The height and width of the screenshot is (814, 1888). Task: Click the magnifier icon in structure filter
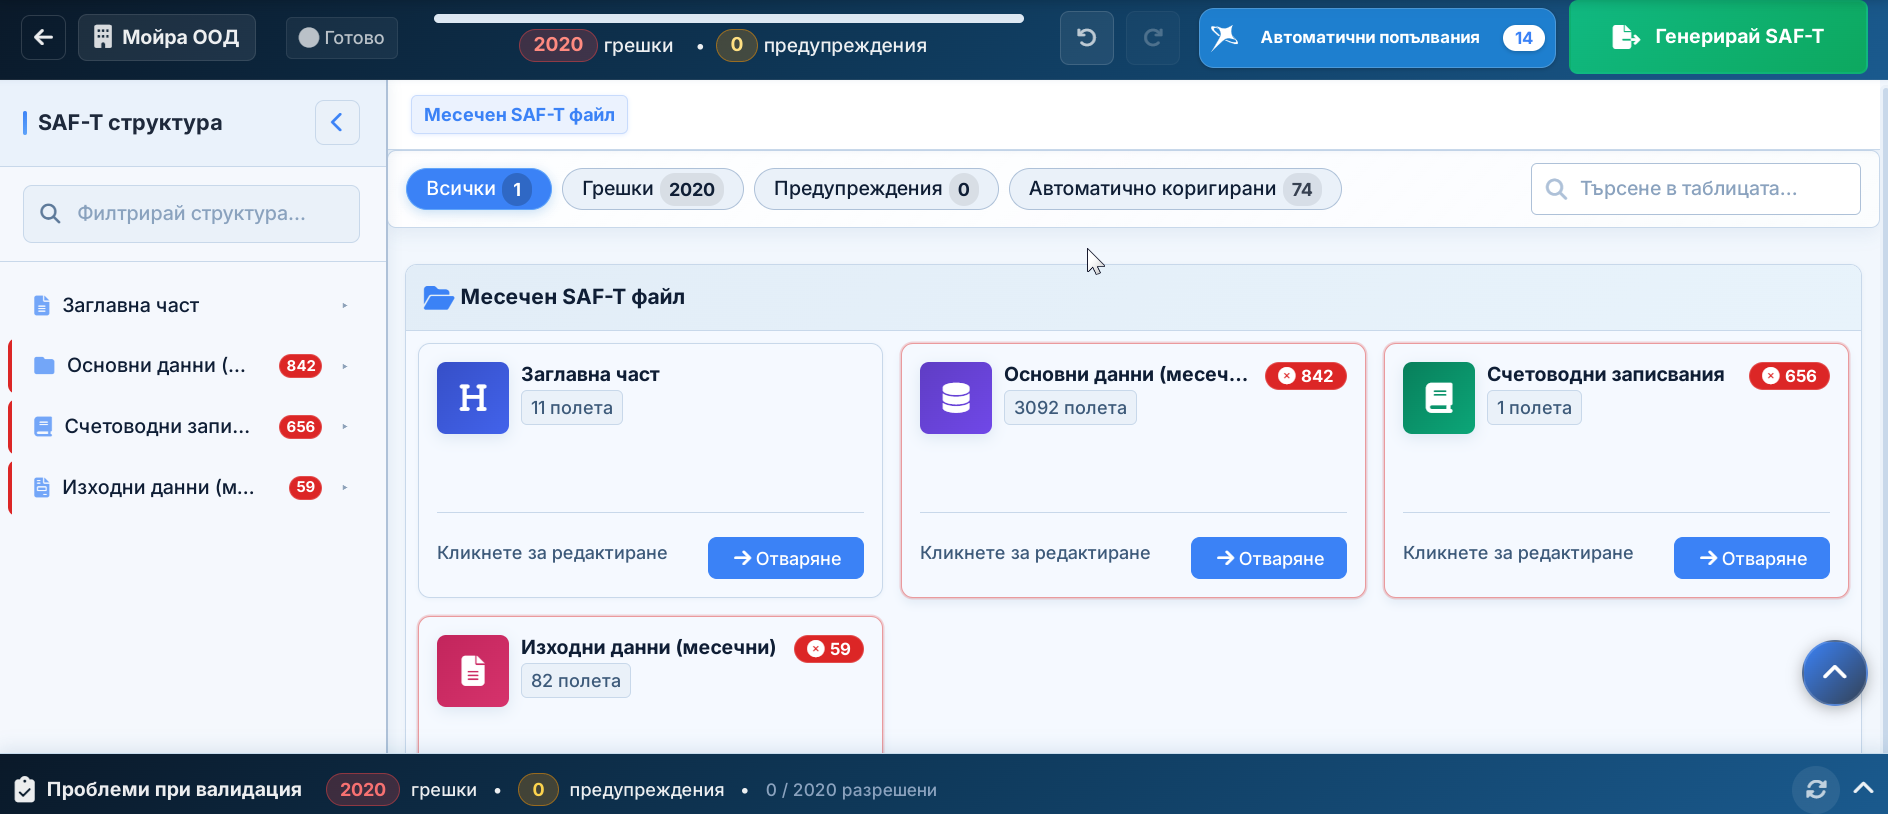point(50,213)
